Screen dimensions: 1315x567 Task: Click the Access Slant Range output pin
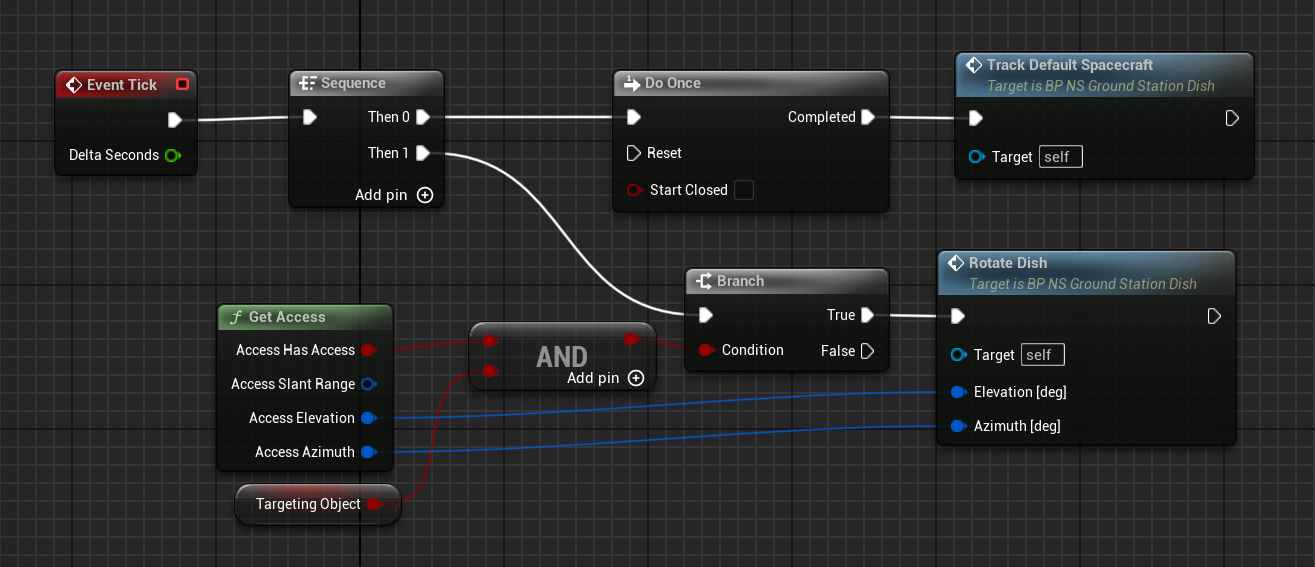pyautogui.click(x=367, y=384)
